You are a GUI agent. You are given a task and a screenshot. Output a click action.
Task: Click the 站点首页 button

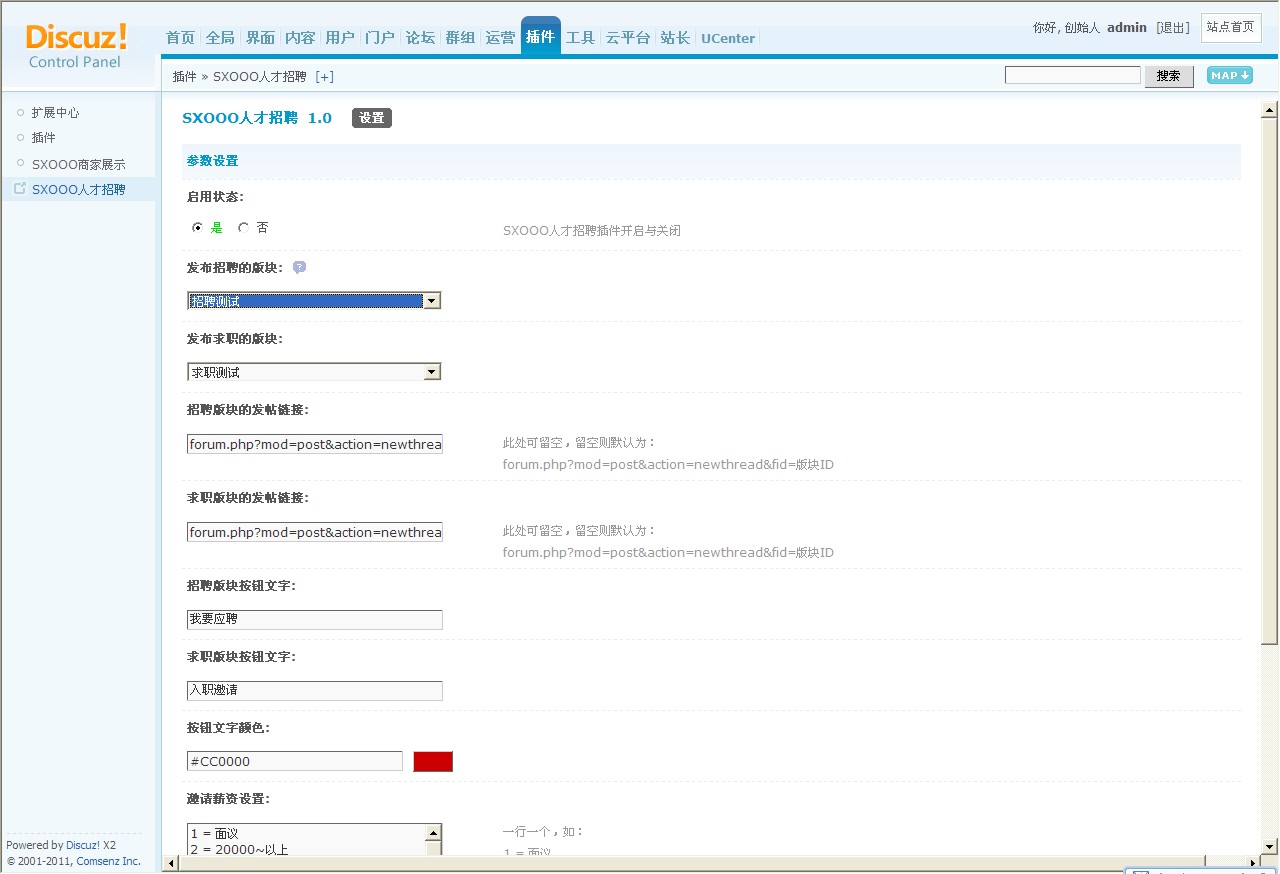[x=1230, y=27]
